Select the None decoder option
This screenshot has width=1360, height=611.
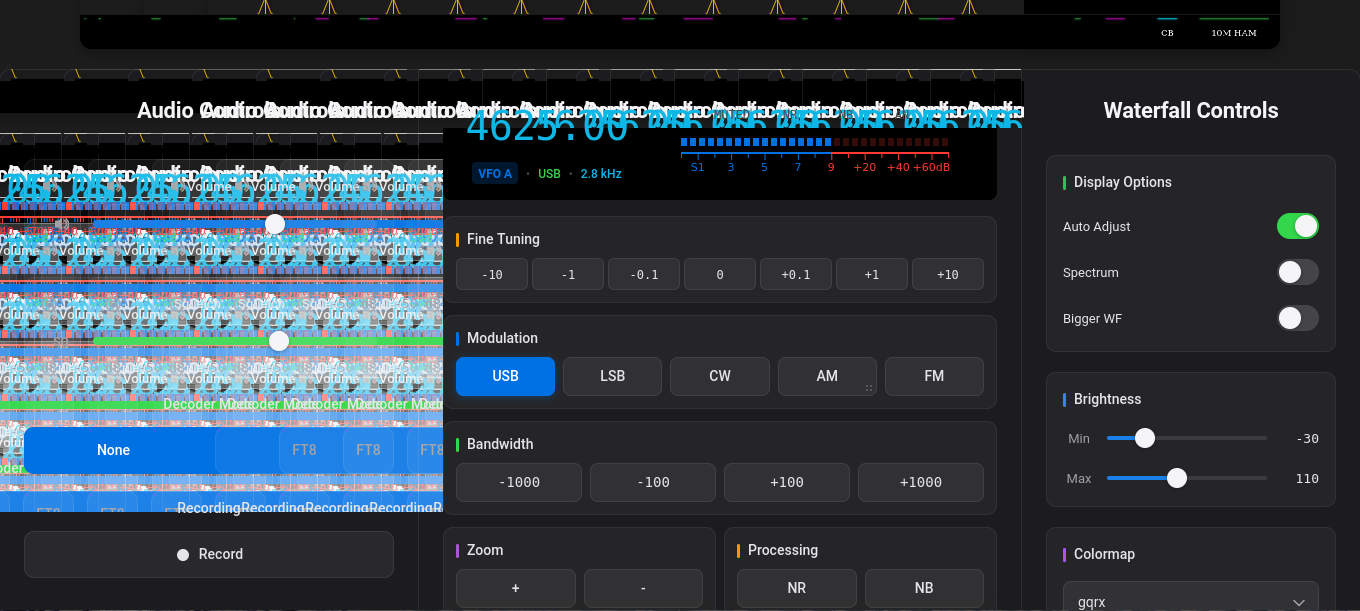pyautogui.click(x=114, y=450)
